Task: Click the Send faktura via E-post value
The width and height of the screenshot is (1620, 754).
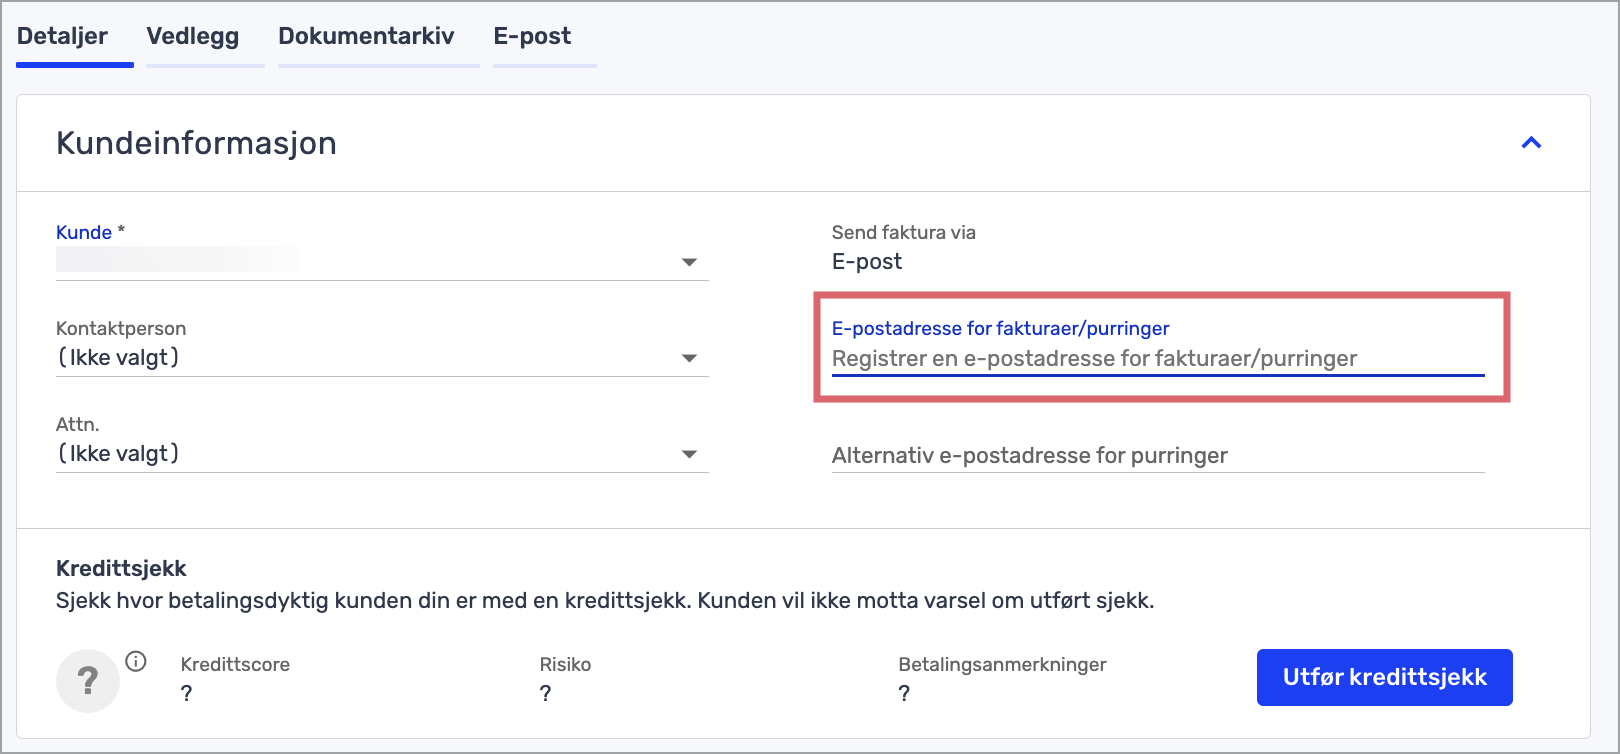Action: (867, 261)
